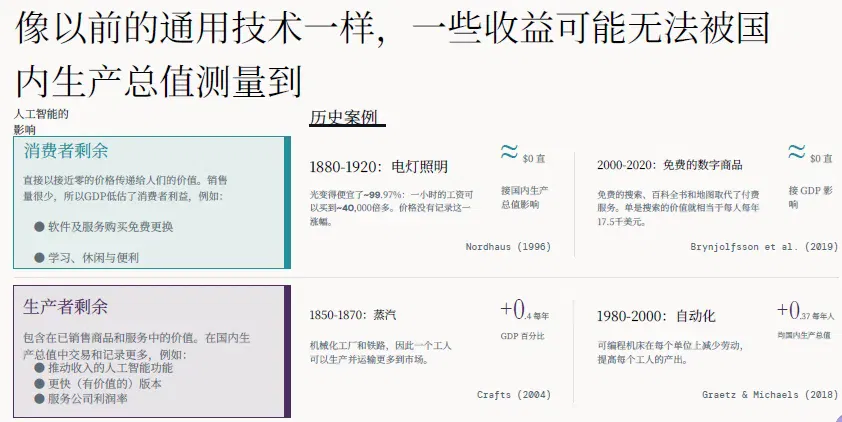Click the paragraph starting 机械化工厂和铁路

pyautogui.click(x=380, y=352)
